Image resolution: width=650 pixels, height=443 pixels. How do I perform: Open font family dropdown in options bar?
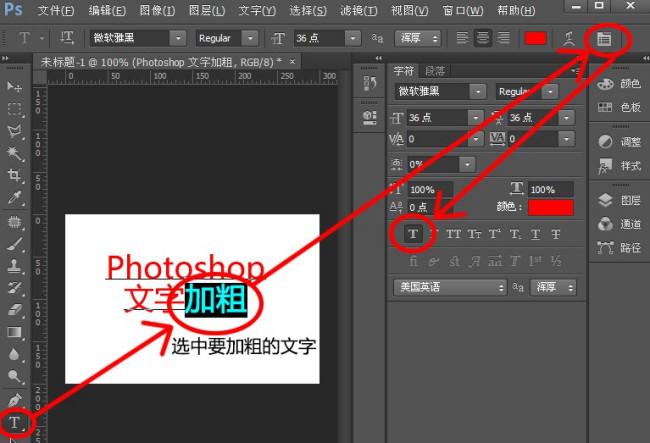178,39
